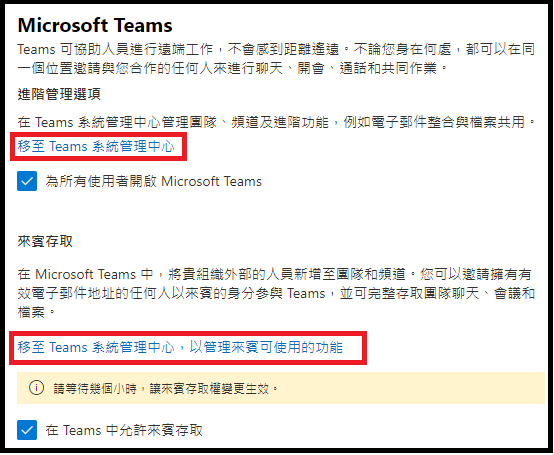
Task: Uncheck the blue checkmark for enabling Microsoft Teams
Action: [27, 181]
